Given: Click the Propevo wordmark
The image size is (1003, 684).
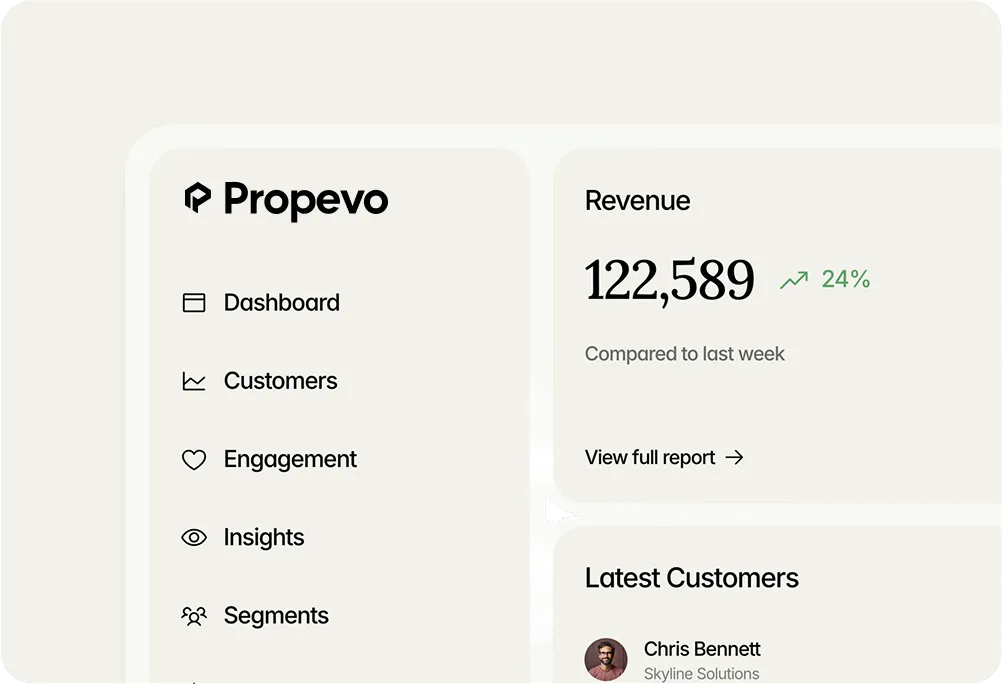Looking at the screenshot, I should [305, 200].
